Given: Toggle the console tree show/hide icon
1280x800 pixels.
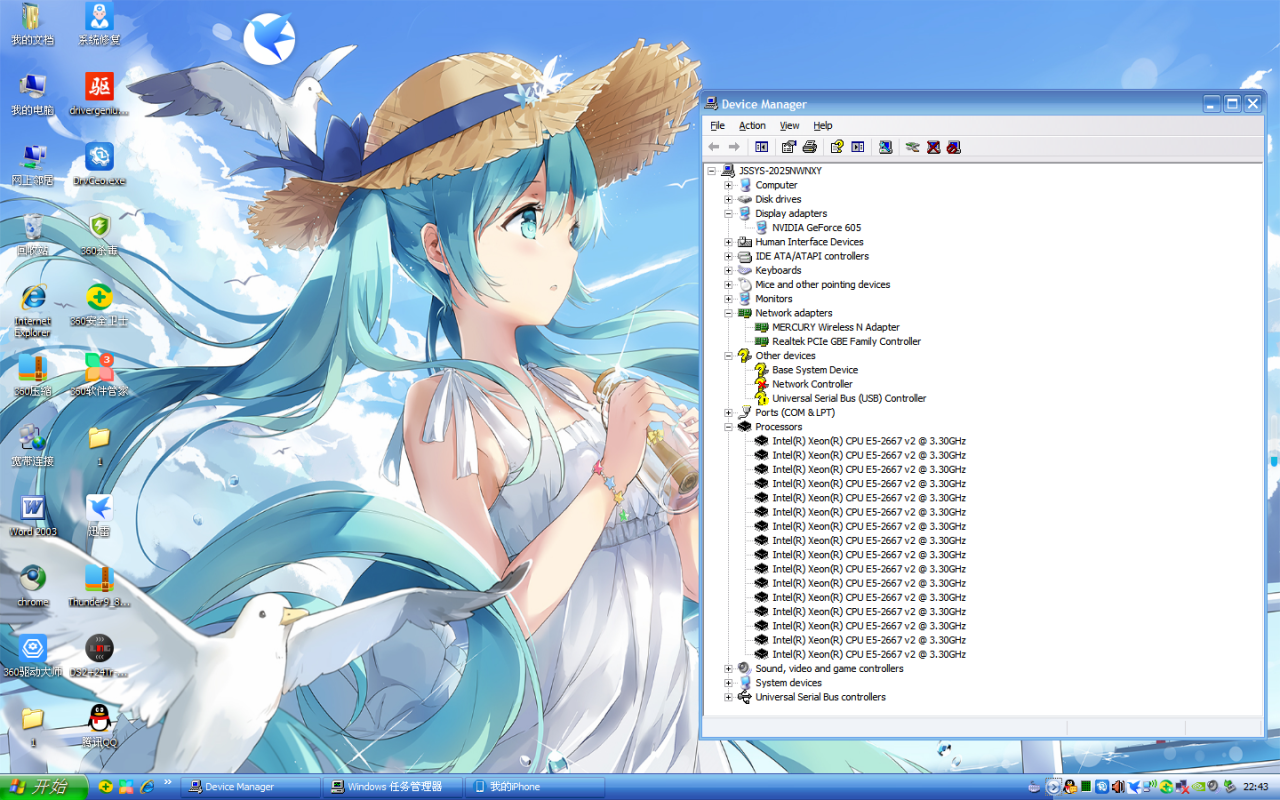Looking at the screenshot, I should click(x=762, y=147).
